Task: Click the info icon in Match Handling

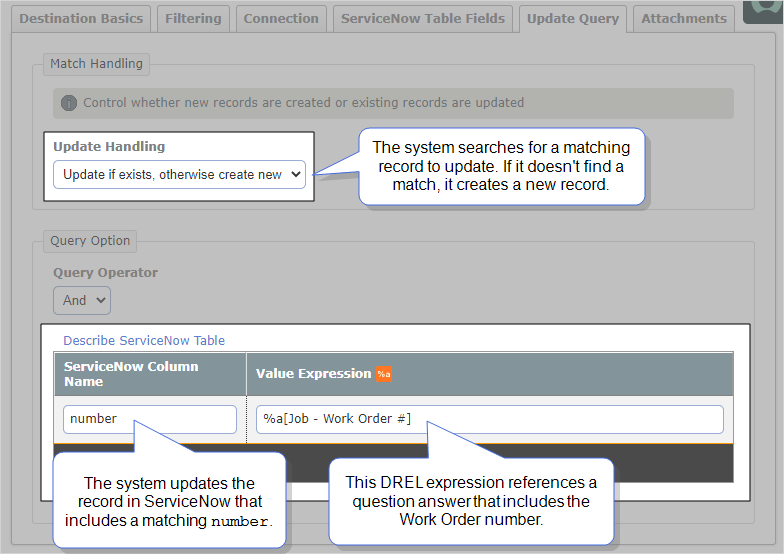Action: pyautogui.click(x=69, y=103)
